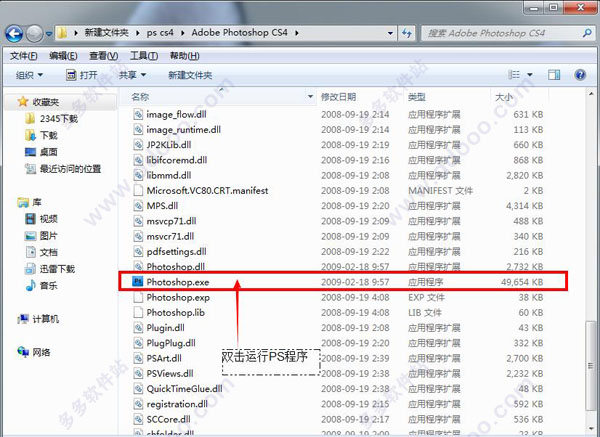
Task: Open the 2345下载 folder in favorites
Action: pyautogui.click(x=59, y=119)
